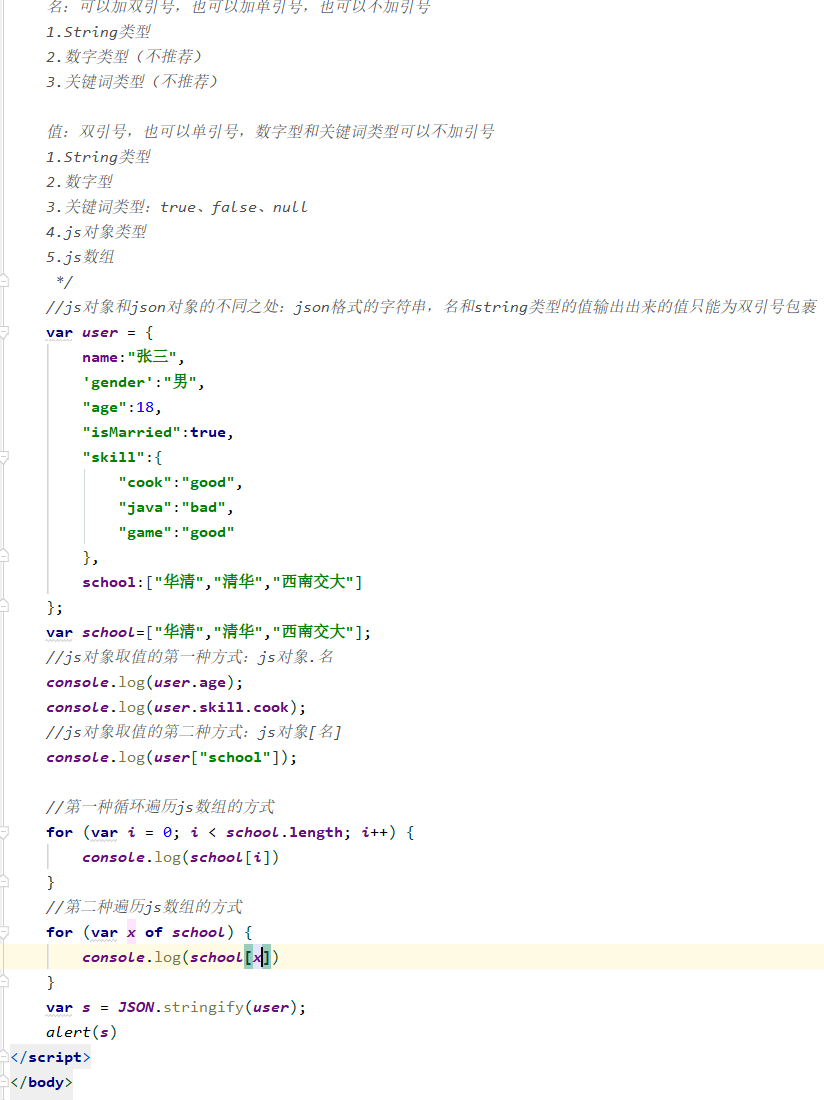Click the fold end marker beside '};'
Image resolution: width=824 pixels, height=1100 pixels.
(4, 607)
